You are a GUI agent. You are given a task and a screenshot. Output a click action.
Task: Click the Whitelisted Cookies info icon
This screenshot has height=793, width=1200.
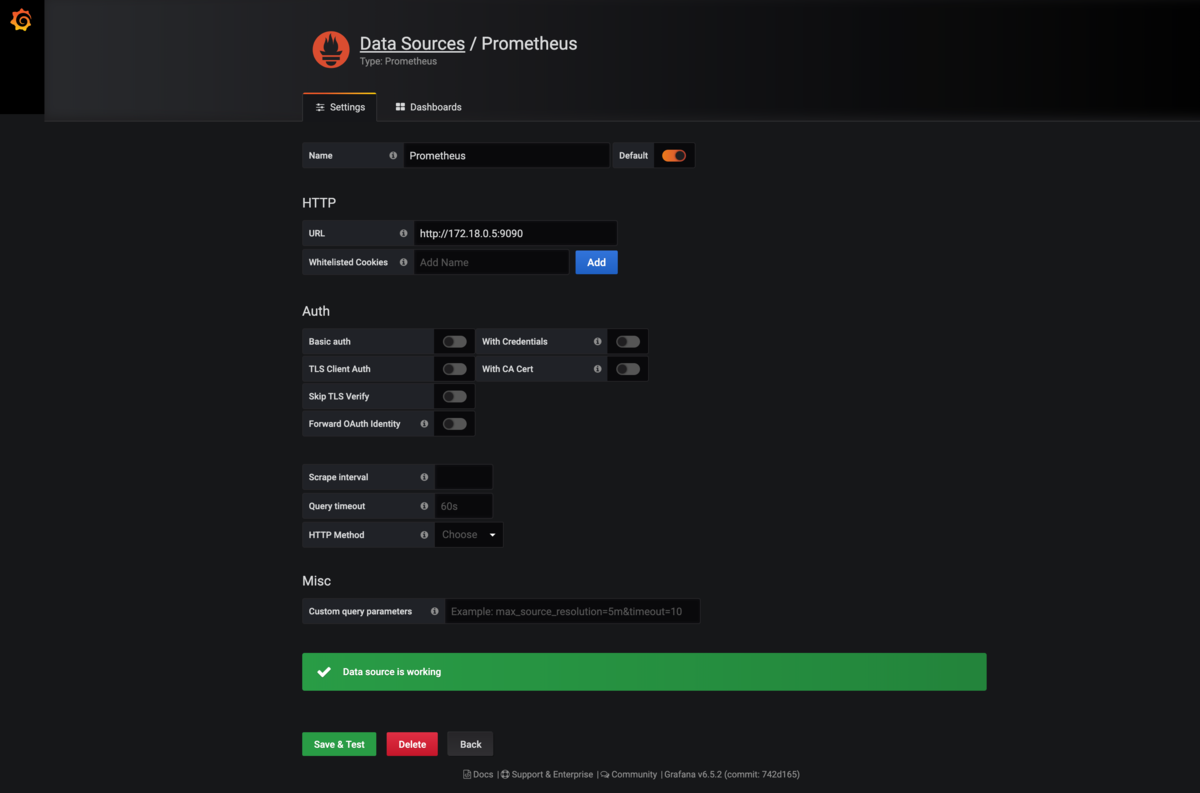coord(403,262)
